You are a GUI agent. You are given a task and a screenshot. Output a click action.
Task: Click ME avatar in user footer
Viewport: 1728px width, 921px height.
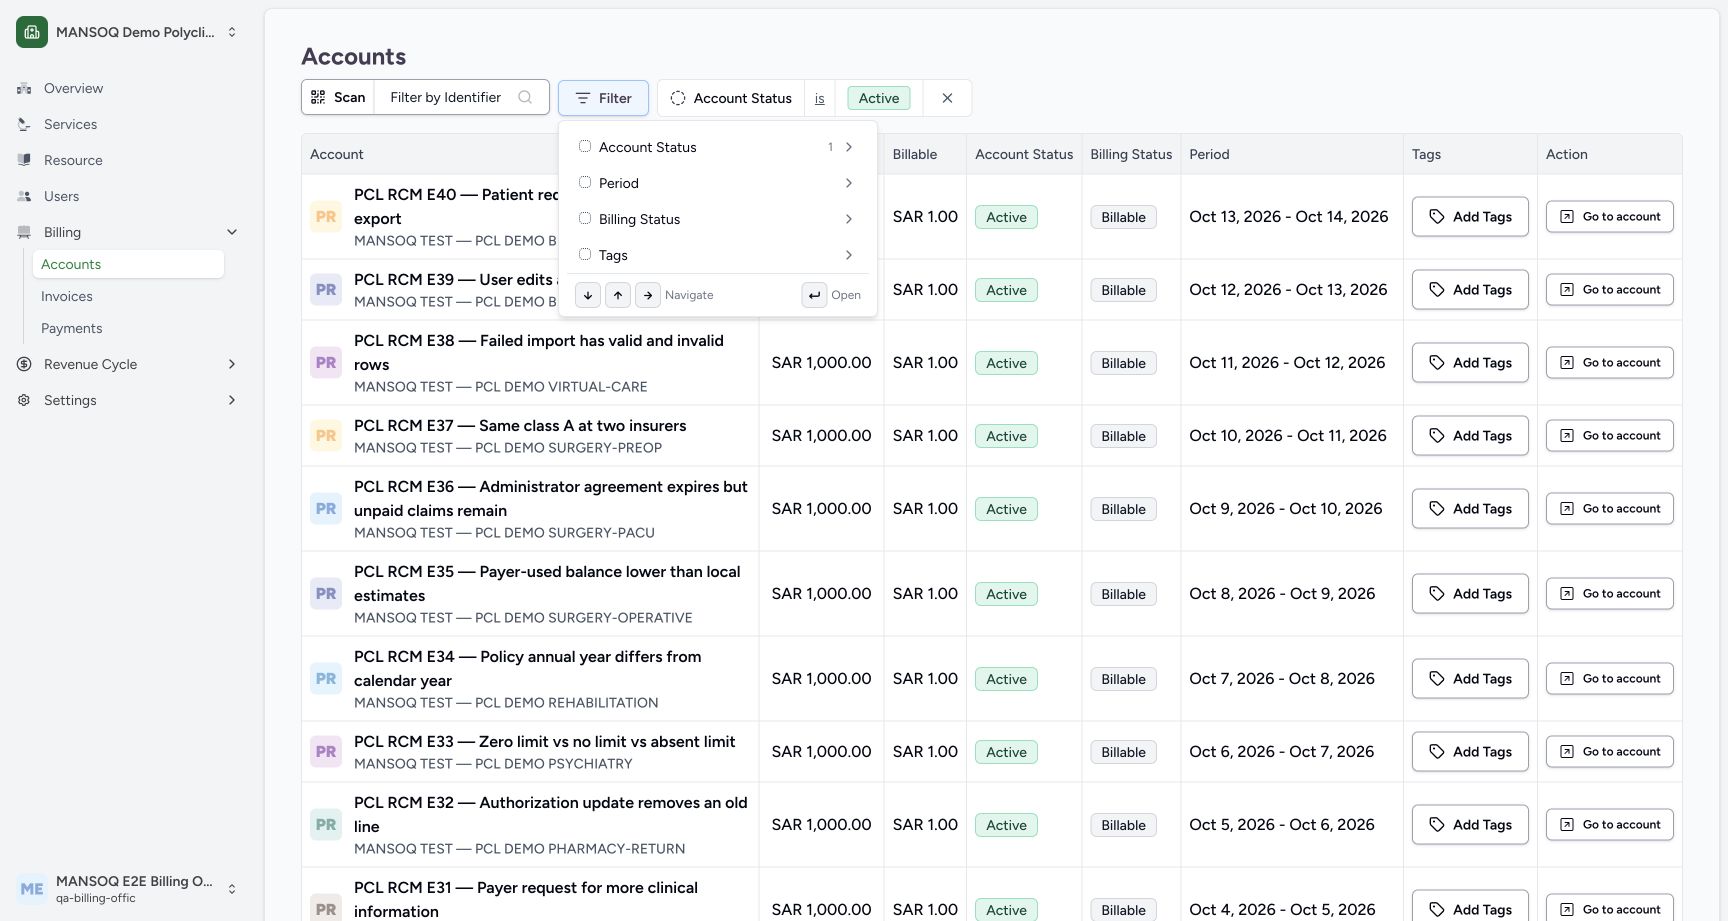pos(32,888)
